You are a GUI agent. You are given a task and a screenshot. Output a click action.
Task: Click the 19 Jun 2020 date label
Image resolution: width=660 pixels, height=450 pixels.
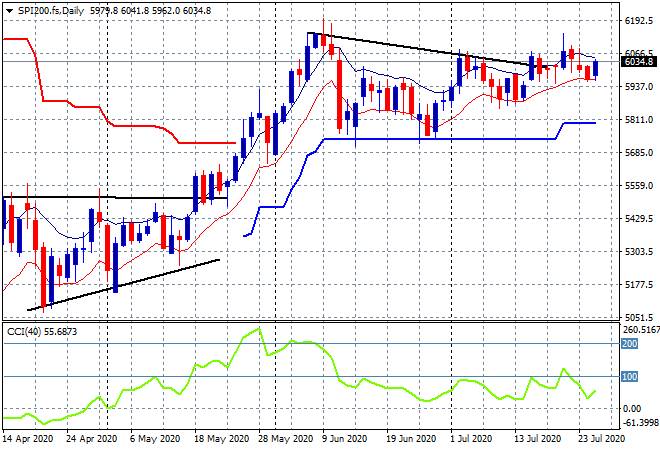[411, 439]
